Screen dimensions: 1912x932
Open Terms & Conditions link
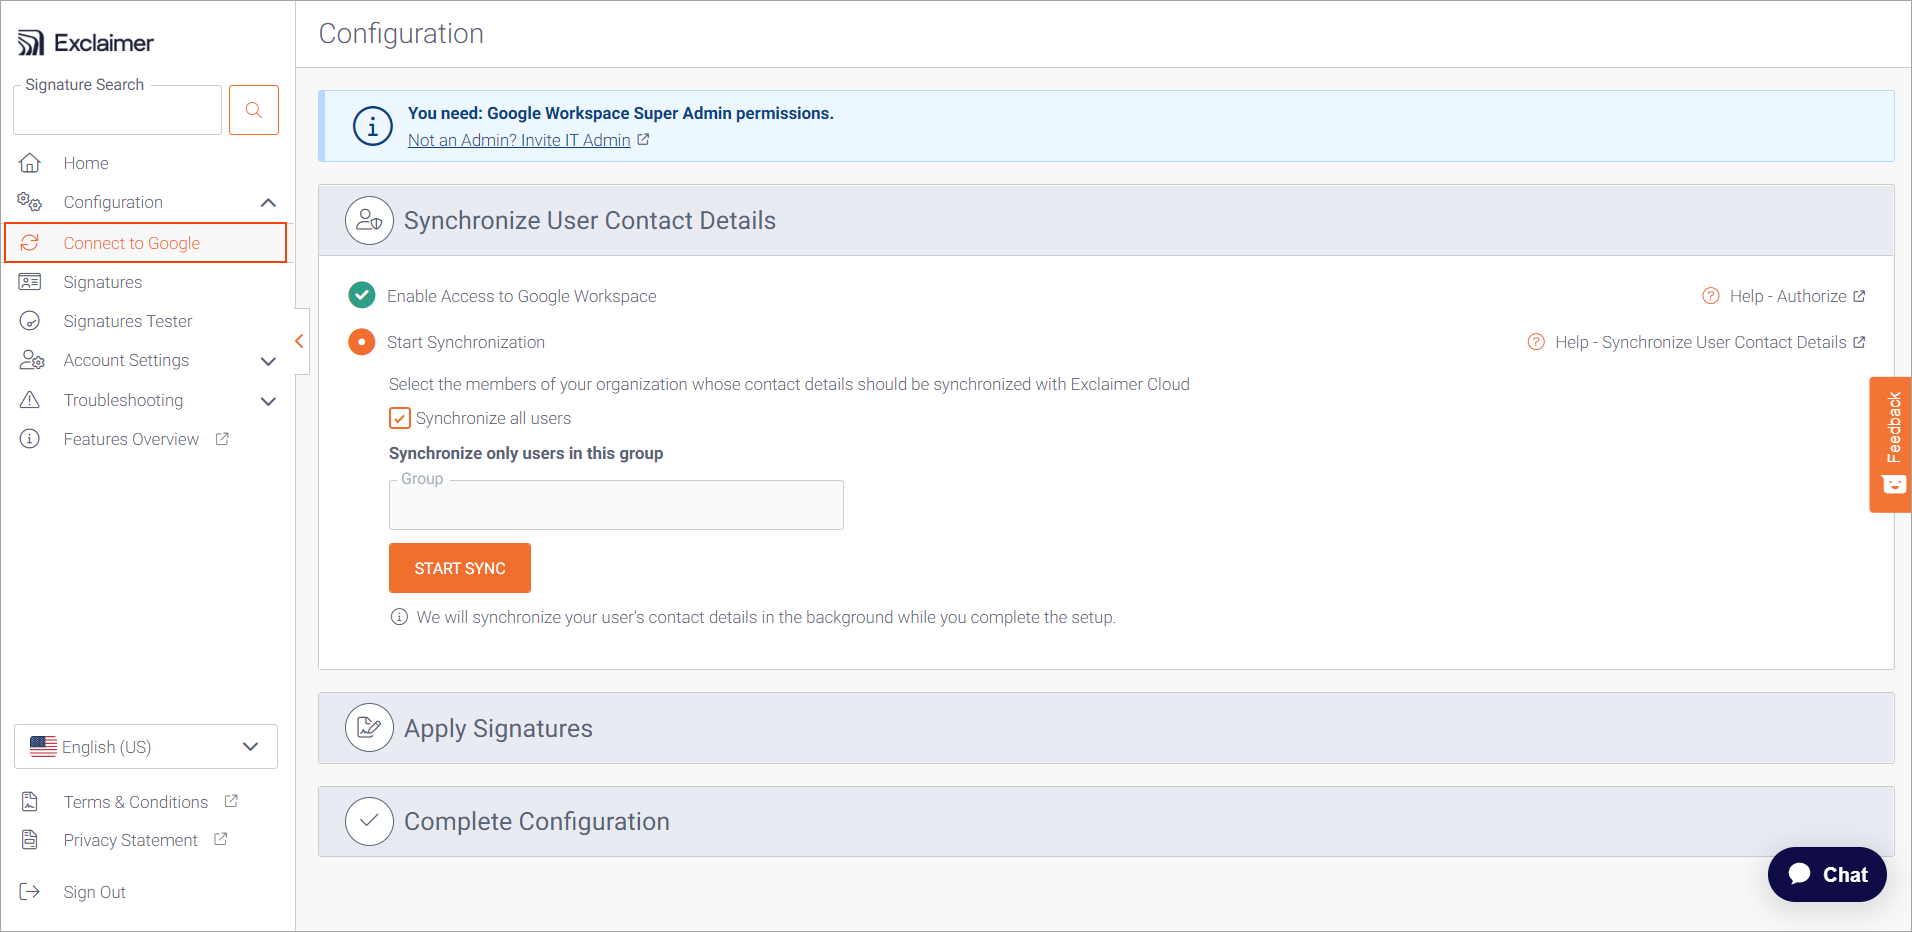click(136, 802)
